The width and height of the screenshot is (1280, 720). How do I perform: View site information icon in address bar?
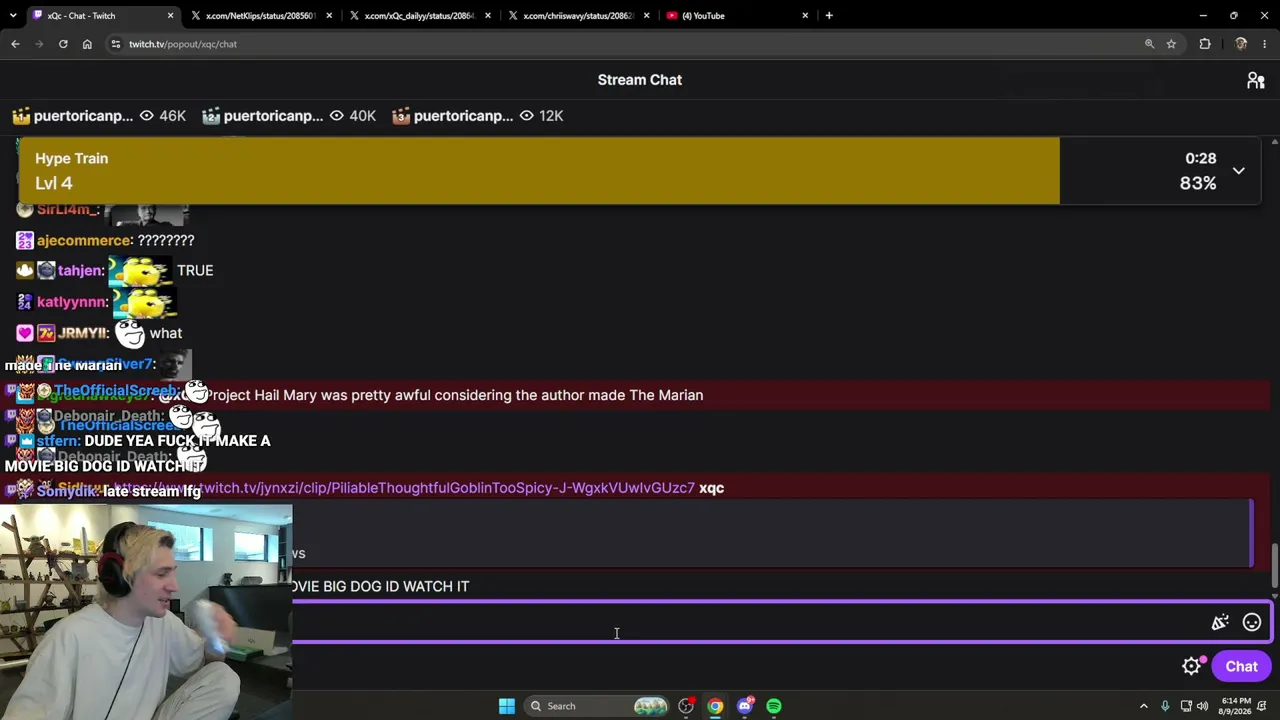coord(116,44)
